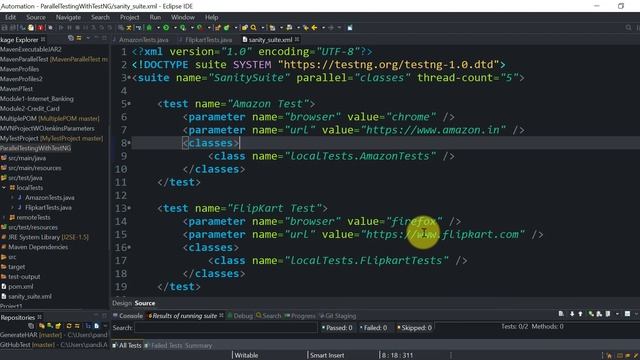Image resolution: width=640 pixels, height=360 pixels.
Task: Click the Search input field in TestNG results
Action: tap(226, 327)
